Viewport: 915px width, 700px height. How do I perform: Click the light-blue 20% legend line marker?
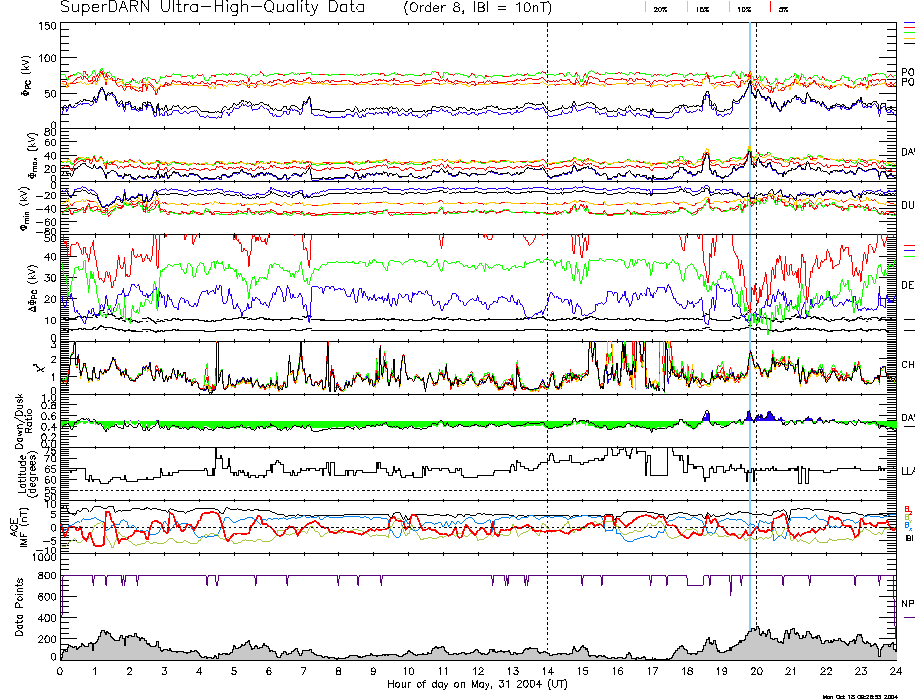pos(645,7)
